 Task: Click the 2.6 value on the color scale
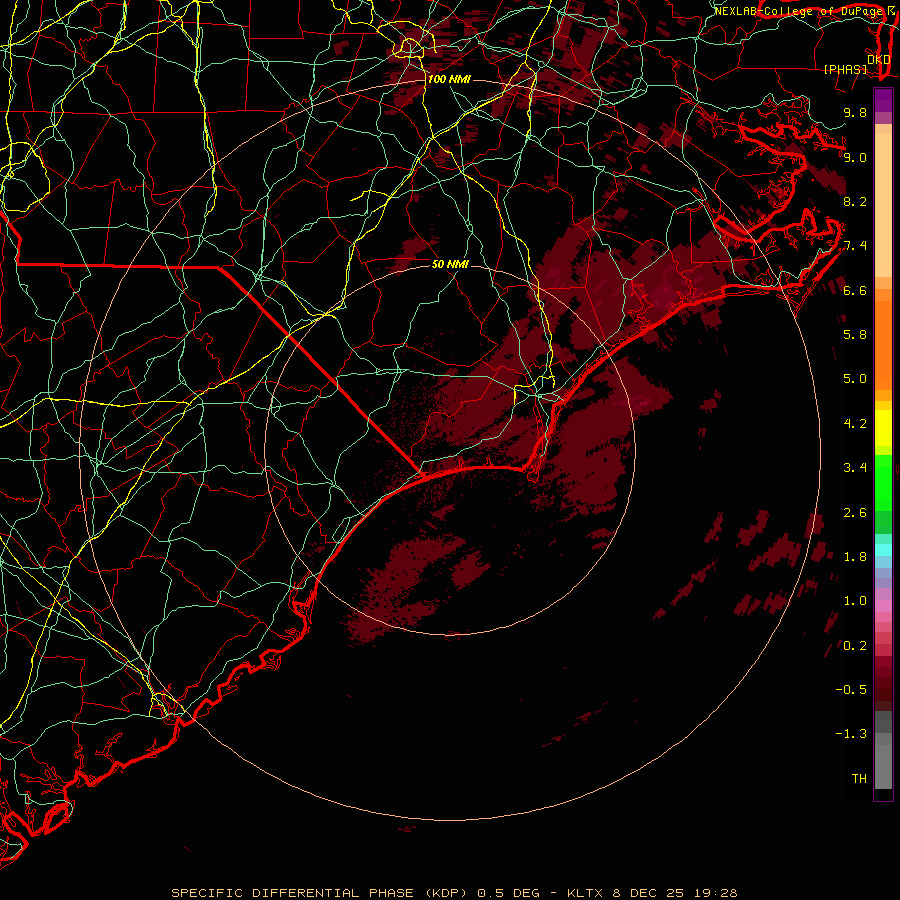(x=855, y=513)
